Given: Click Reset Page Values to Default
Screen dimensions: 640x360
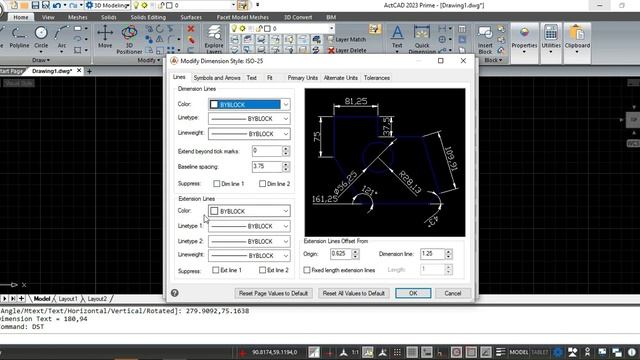Looking at the screenshot, I should tap(273, 293).
